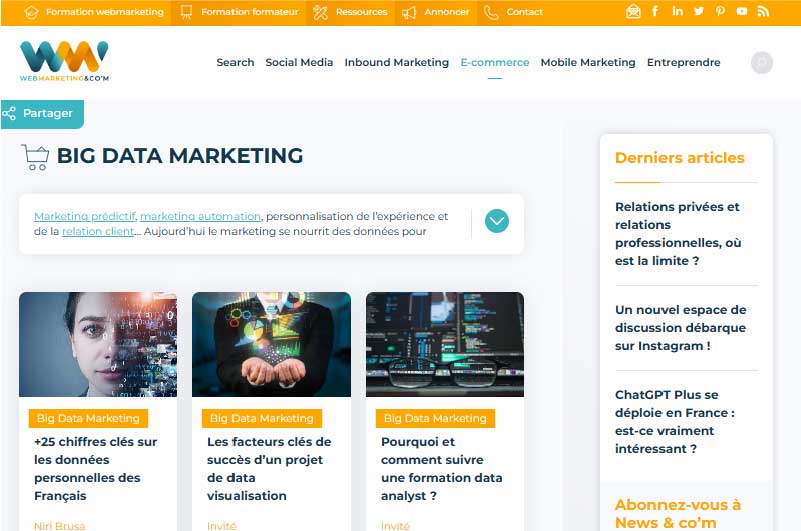Select E-commerce navigation item
The image size is (801, 531).
494,62
